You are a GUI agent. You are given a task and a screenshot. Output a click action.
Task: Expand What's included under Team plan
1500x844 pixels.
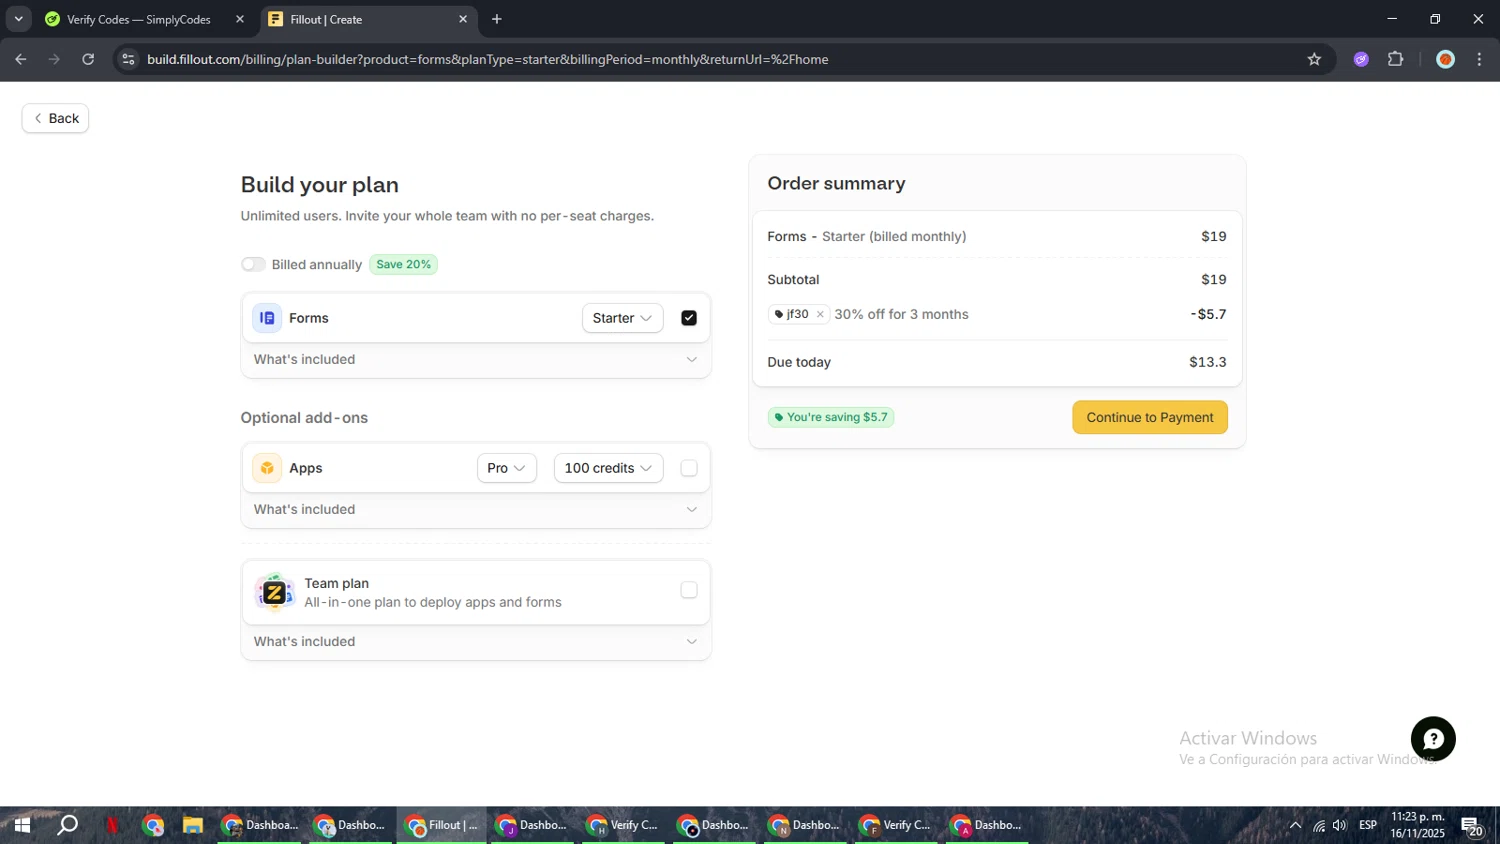[x=476, y=642]
